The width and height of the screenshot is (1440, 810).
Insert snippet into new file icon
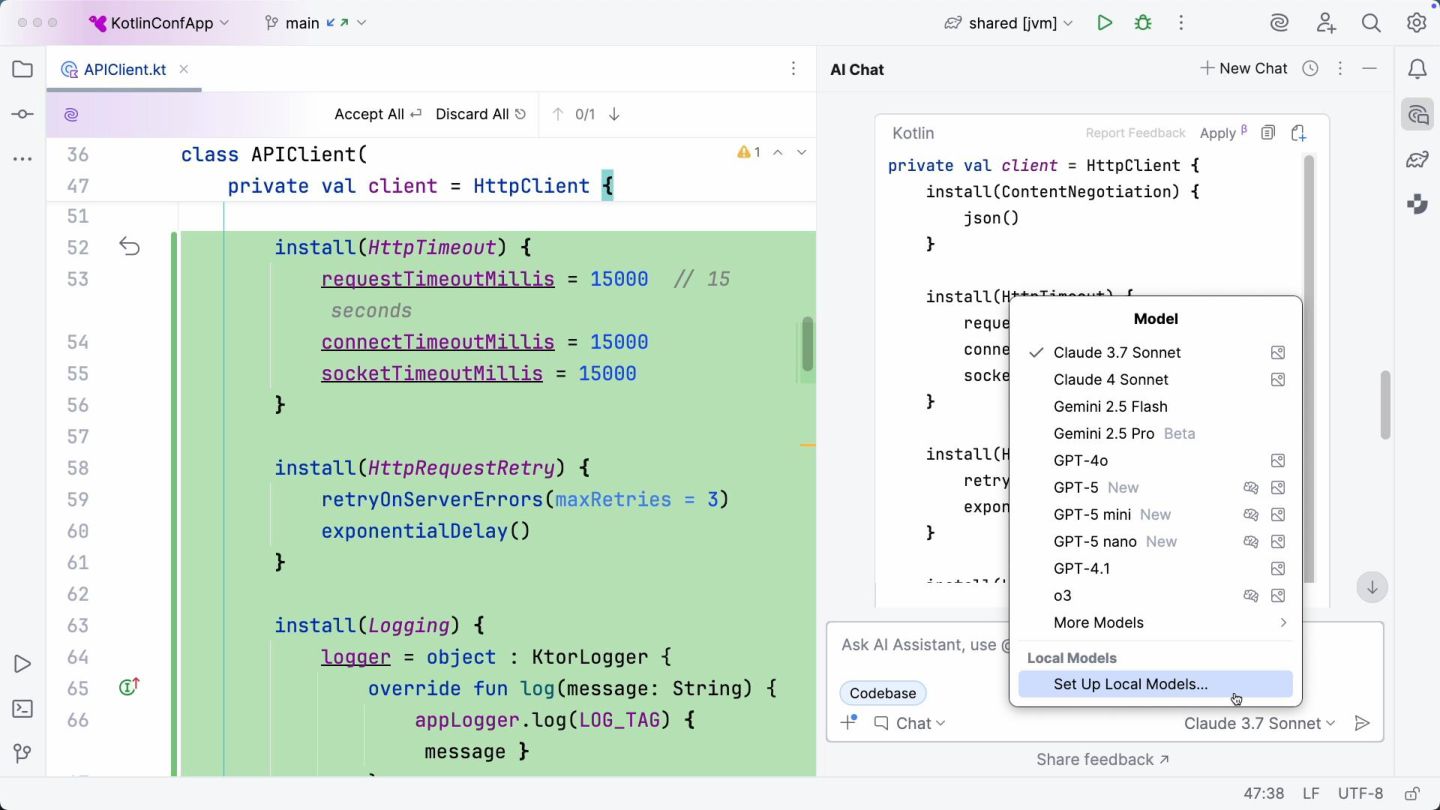(1298, 132)
